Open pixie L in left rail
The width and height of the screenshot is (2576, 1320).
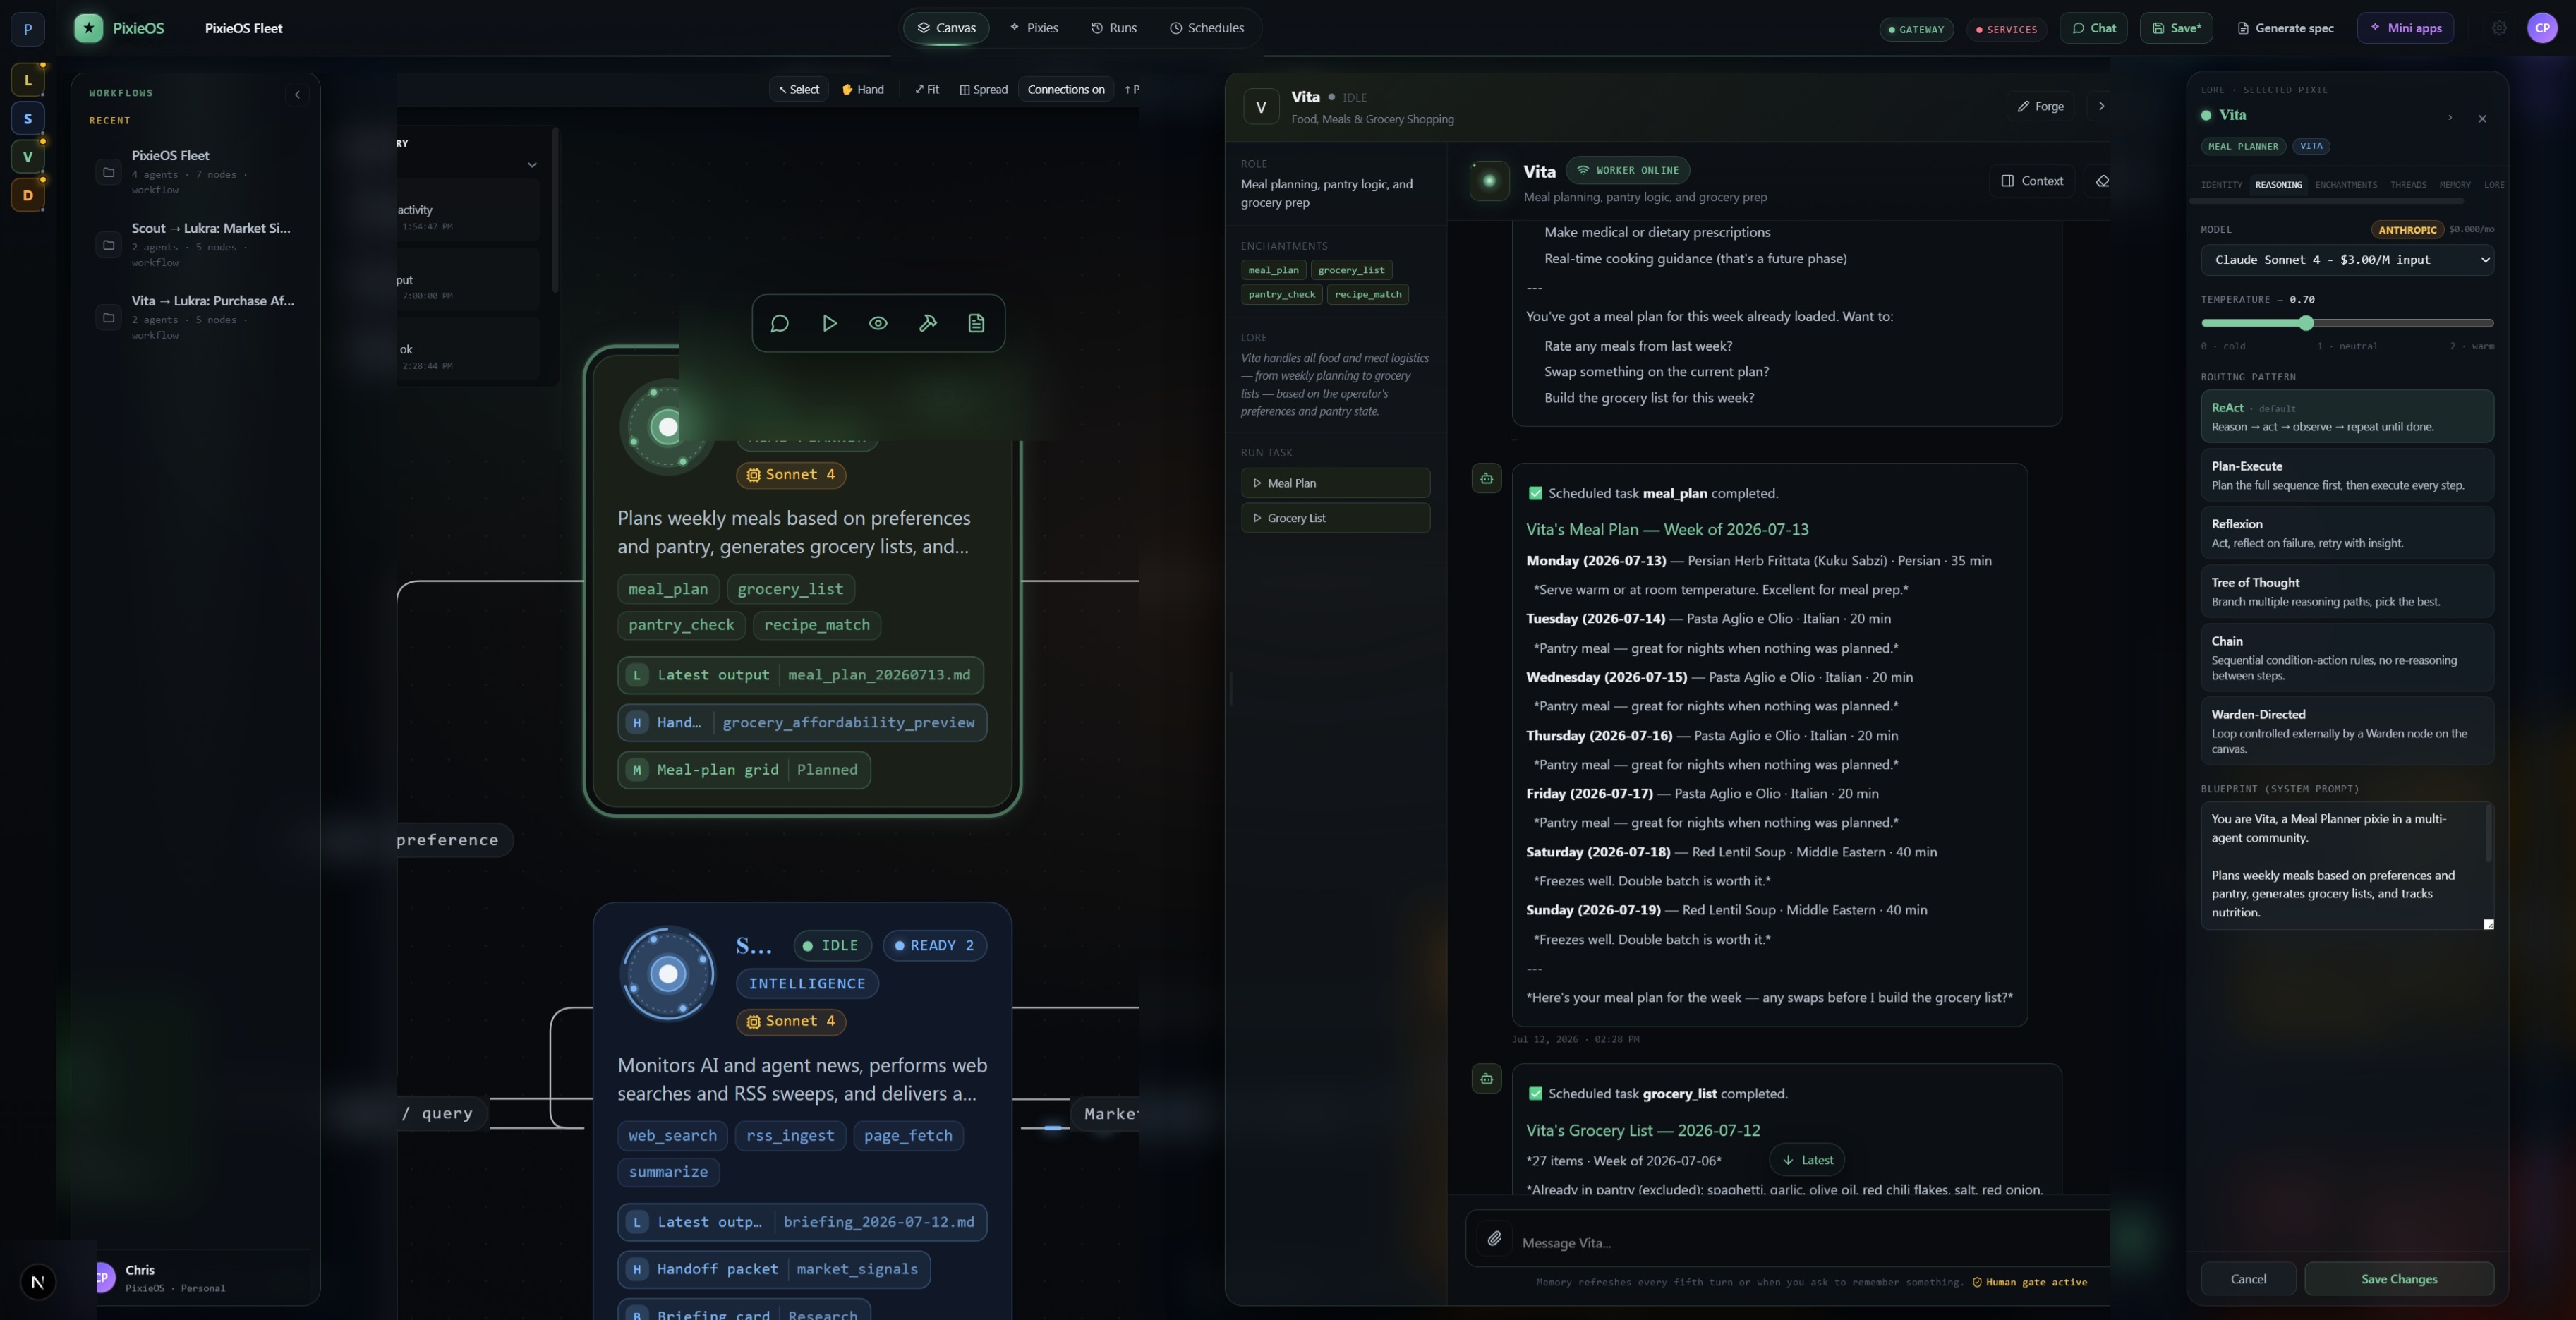(28, 80)
